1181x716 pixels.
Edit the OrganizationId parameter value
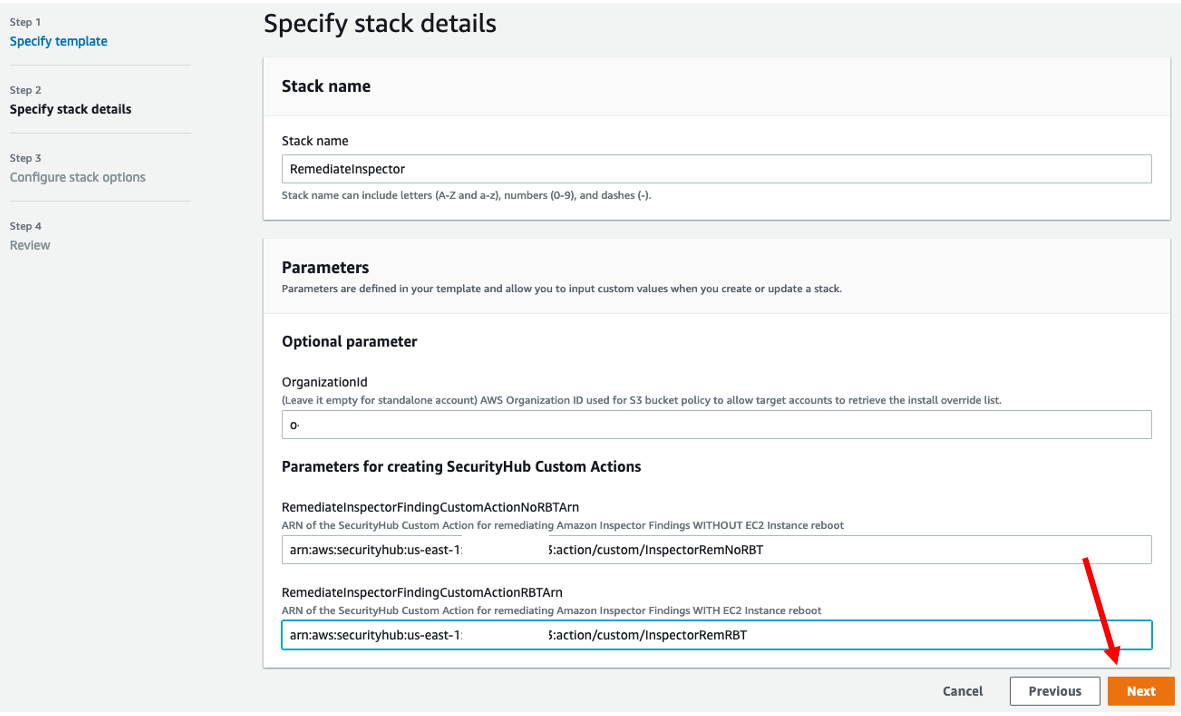tap(716, 424)
